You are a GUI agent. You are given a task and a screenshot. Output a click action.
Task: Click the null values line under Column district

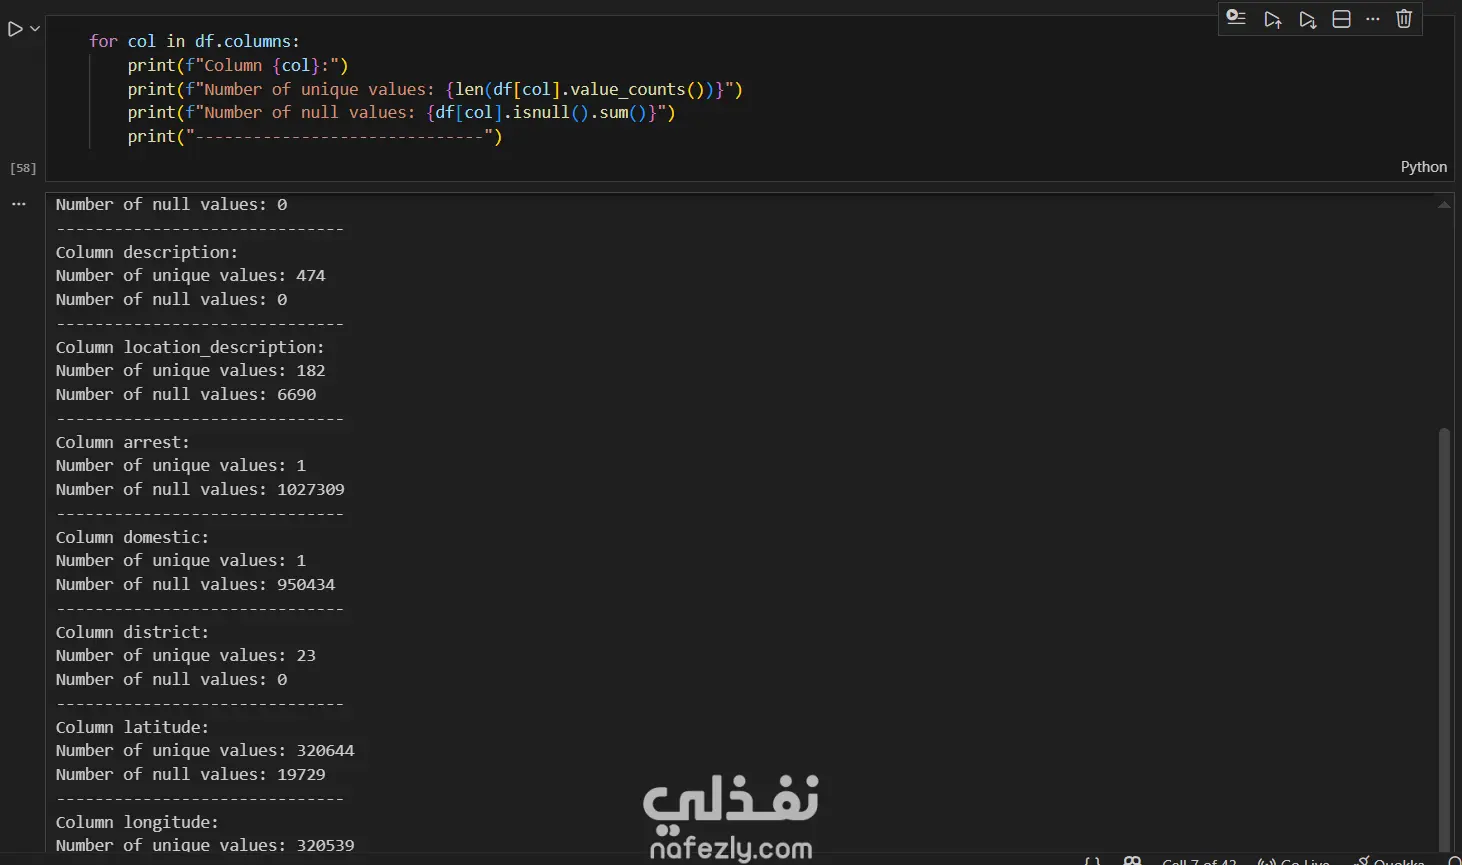pyautogui.click(x=172, y=680)
